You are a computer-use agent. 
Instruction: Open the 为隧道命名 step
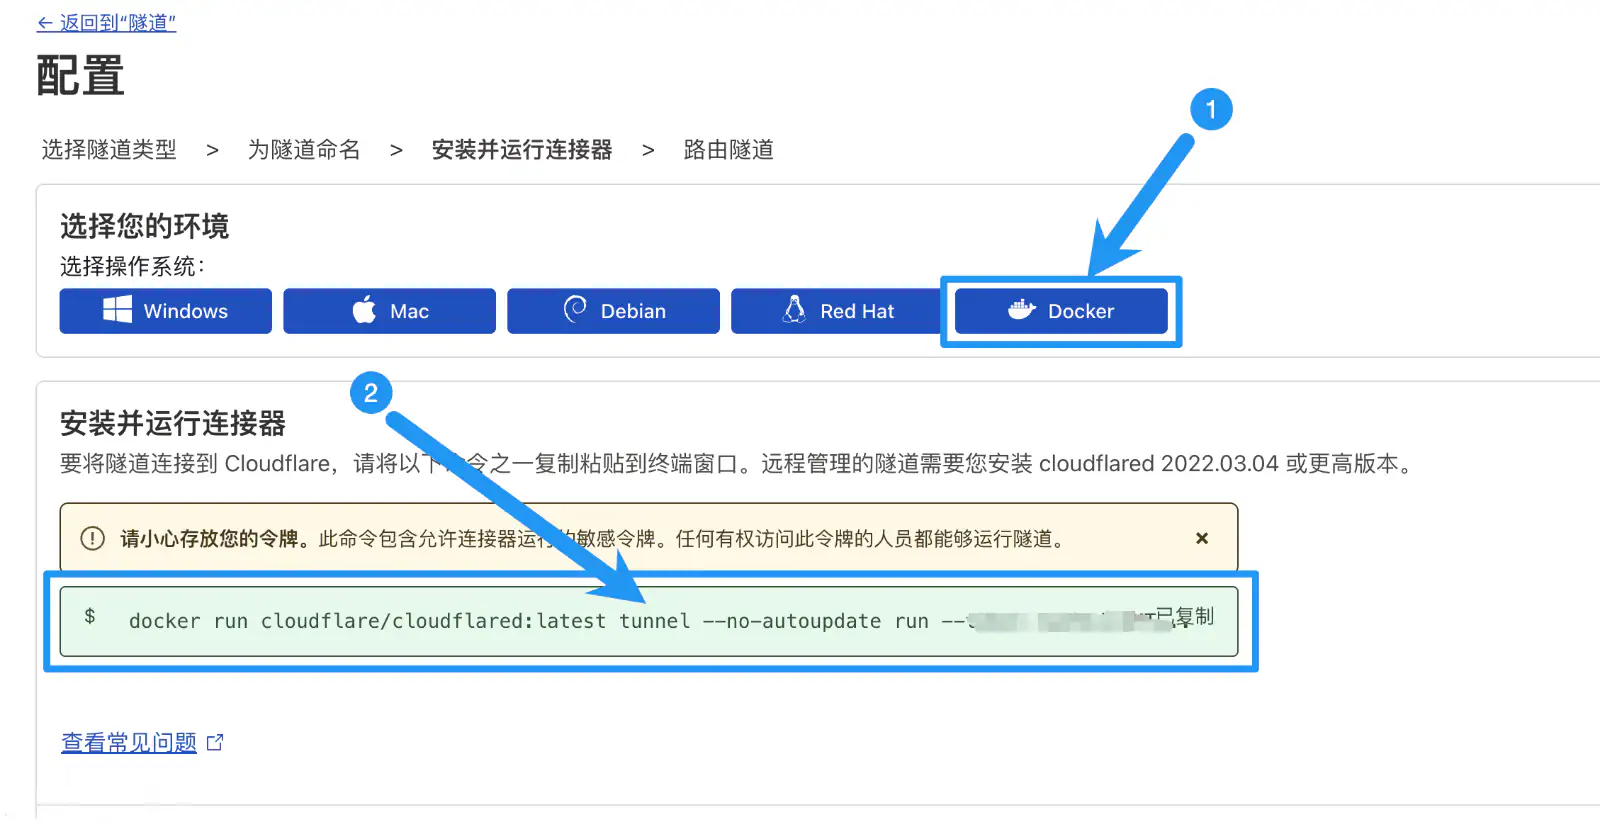(x=304, y=150)
